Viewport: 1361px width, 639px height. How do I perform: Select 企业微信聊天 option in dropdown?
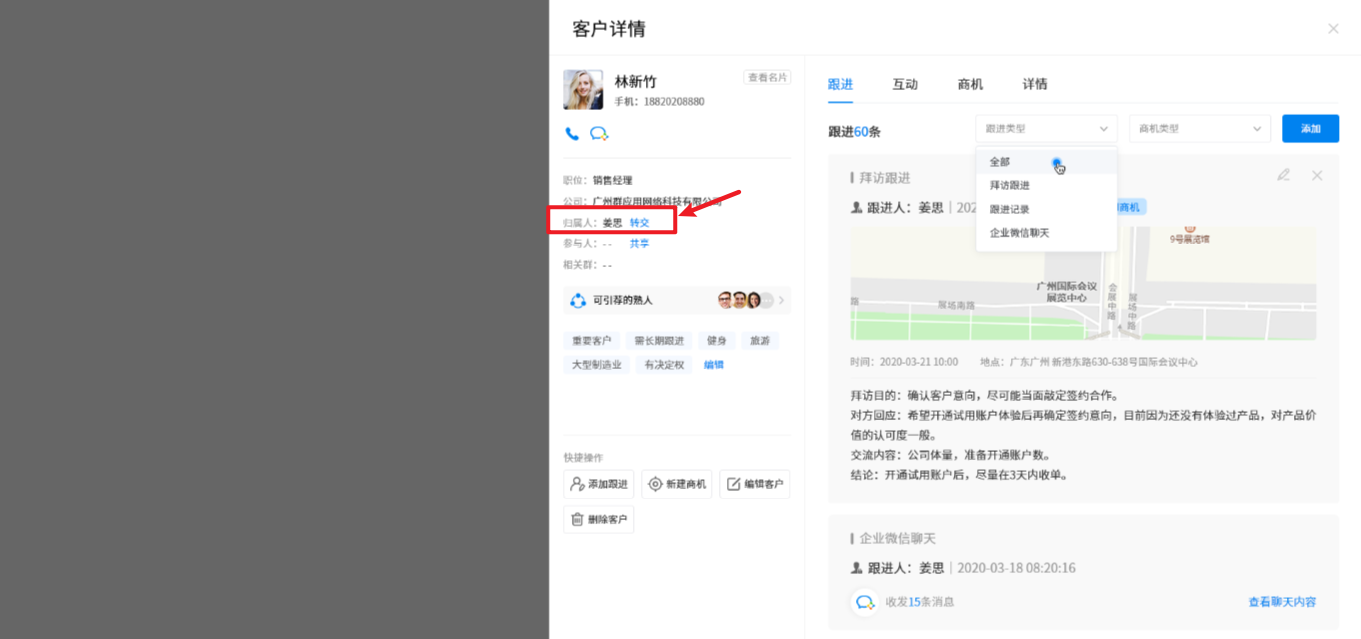coord(1019,233)
